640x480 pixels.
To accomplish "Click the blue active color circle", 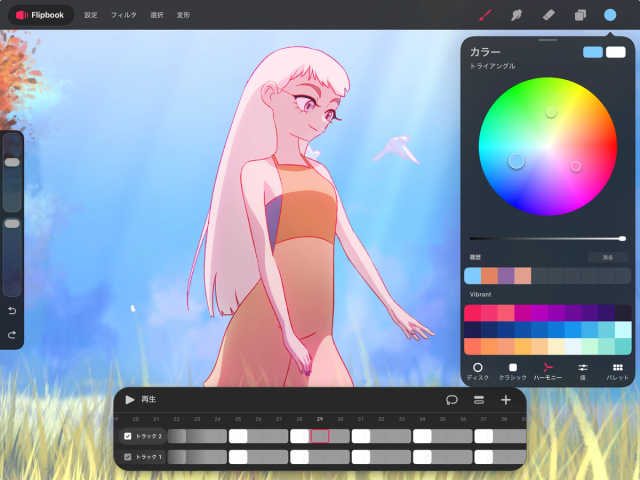I will tap(610, 15).
